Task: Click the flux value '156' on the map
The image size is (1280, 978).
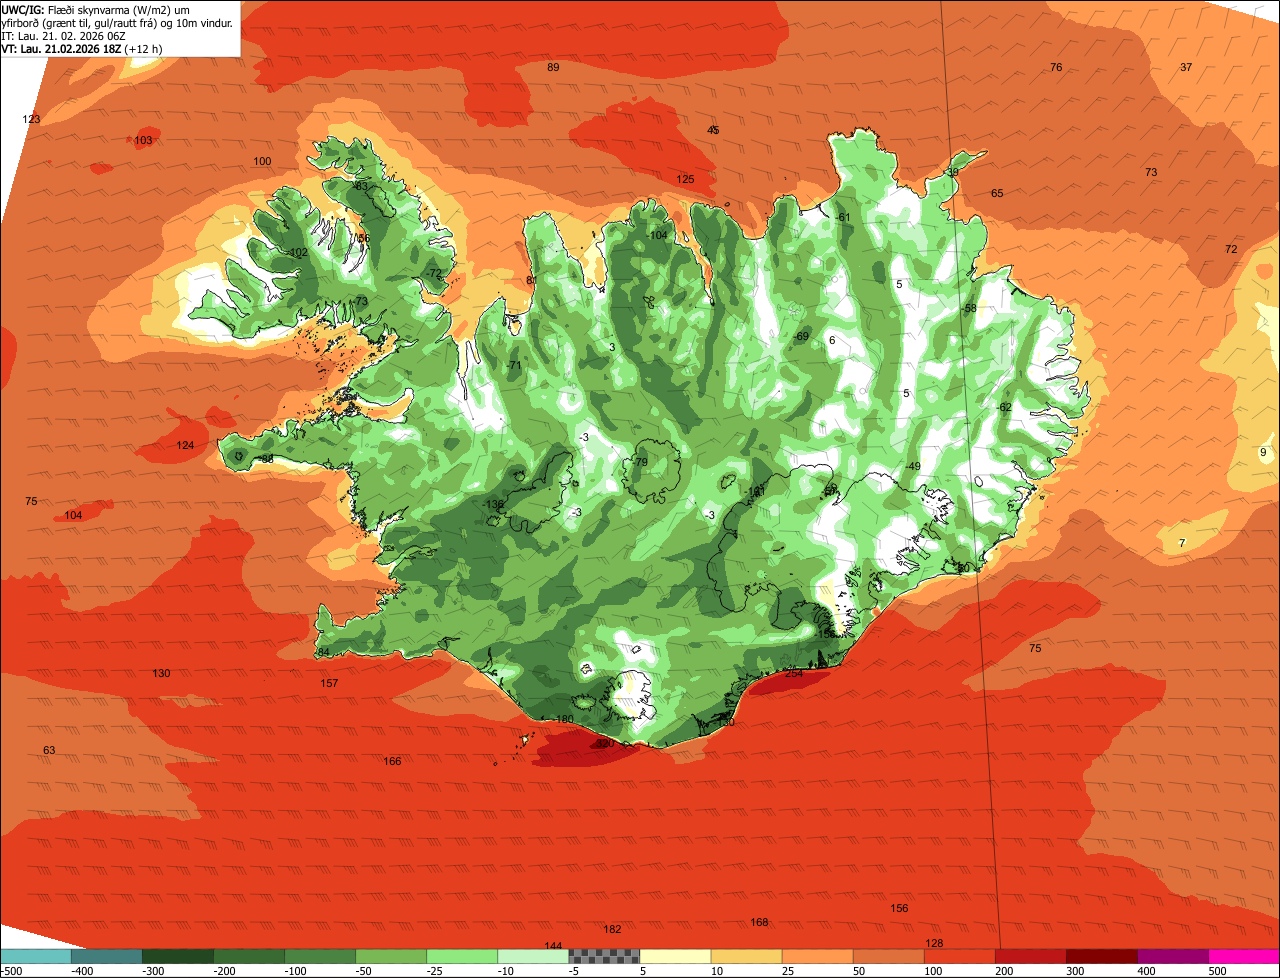Action: [x=900, y=908]
